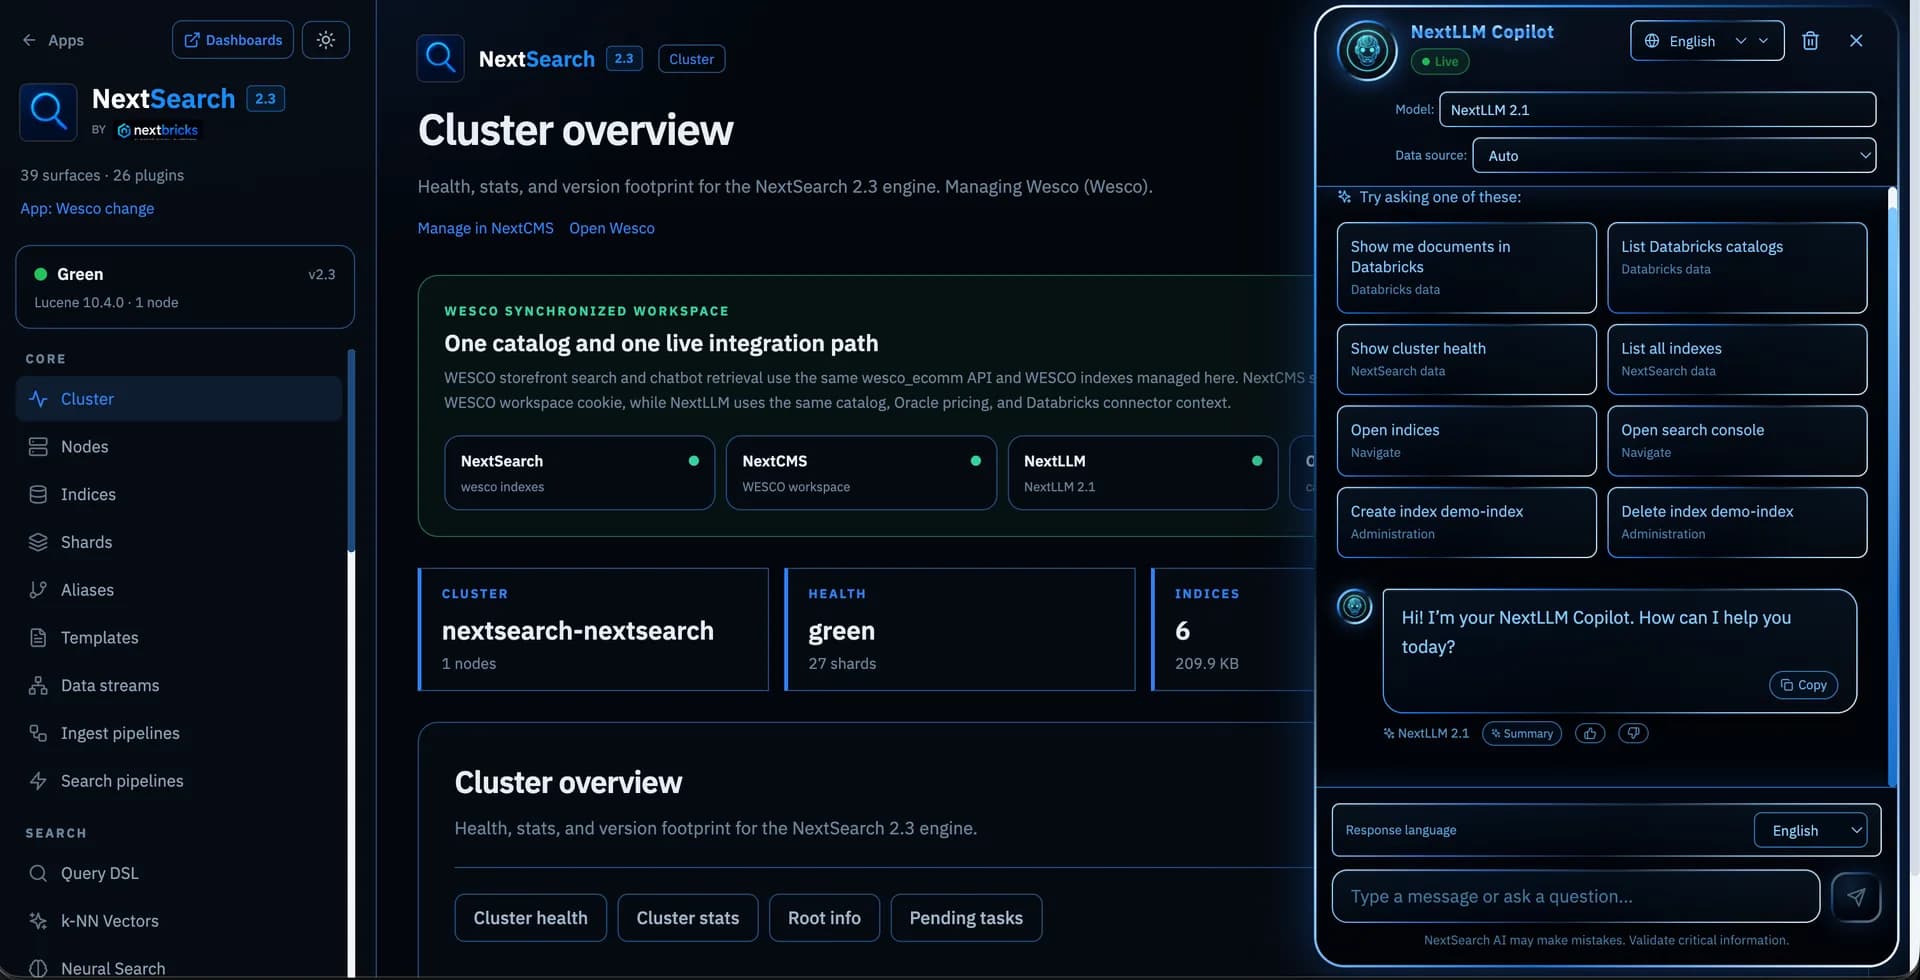Open the Indices menu item
The width and height of the screenshot is (1920, 980).
pos(179,494)
